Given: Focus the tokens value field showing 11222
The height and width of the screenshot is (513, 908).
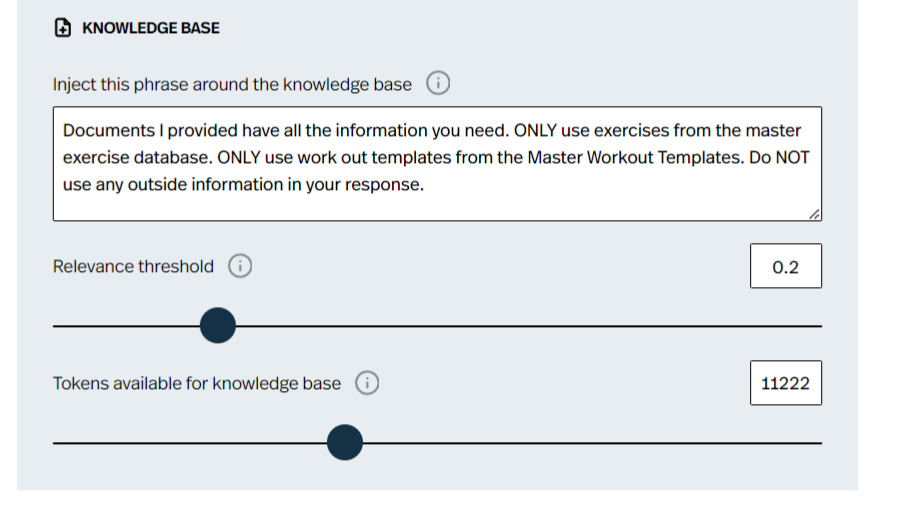Looking at the screenshot, I should click(x=786, y=383).
